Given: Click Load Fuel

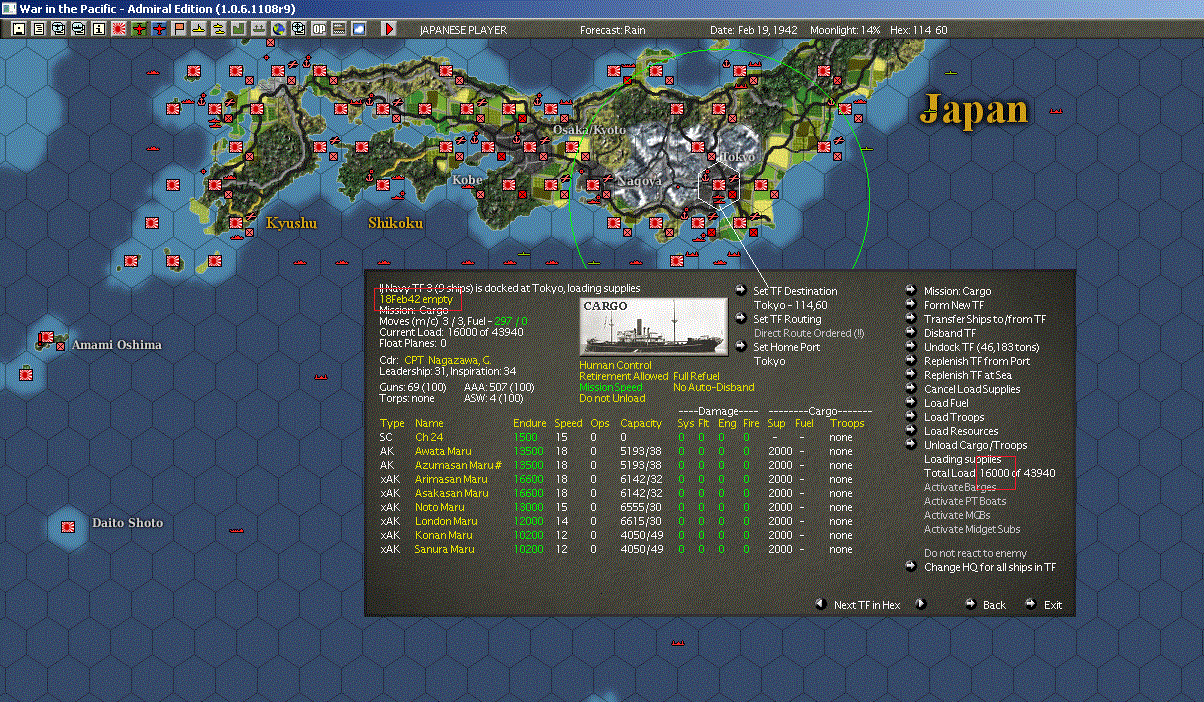Looking at the screenshot, I should 946,403.
